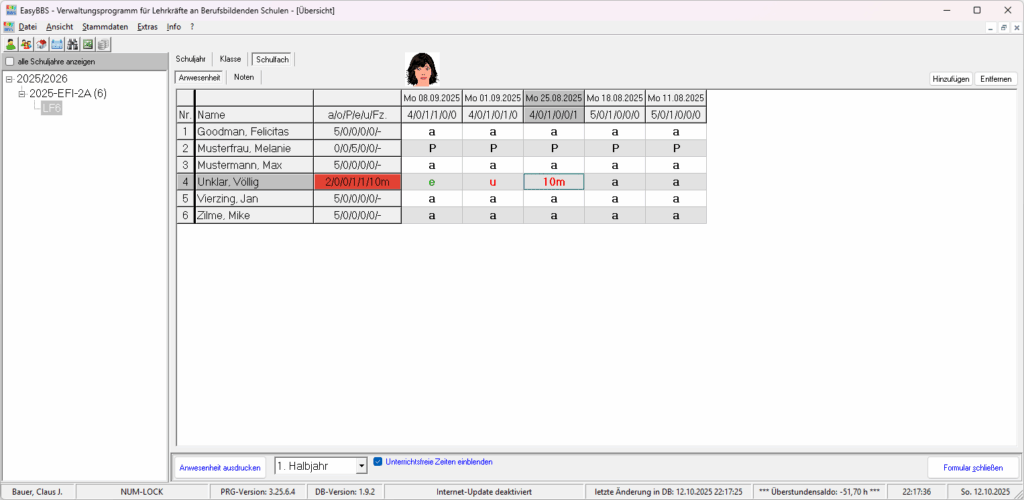Click the 'Anwesenheit ausdrucken' button
Viewport: 1024px width, 500px height.
click(x=221, y=467)
